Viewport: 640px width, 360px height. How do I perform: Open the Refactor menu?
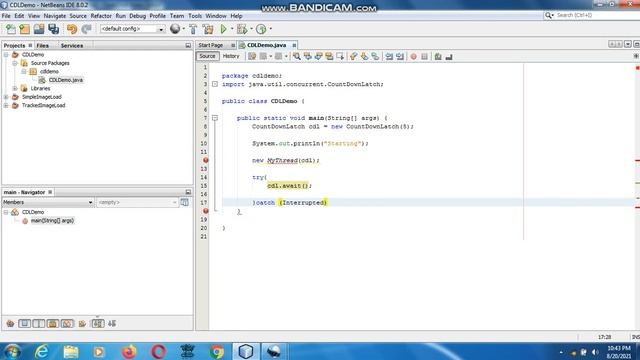click(101, 16)
